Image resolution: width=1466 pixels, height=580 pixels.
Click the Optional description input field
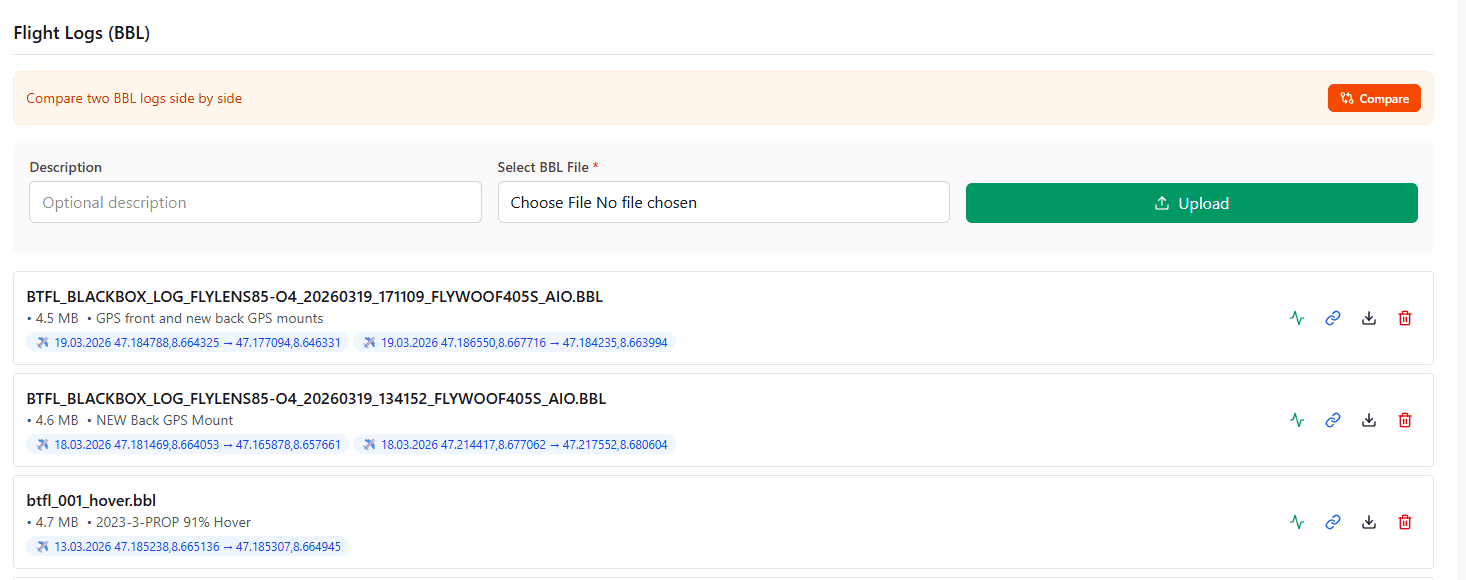(255, 202)
